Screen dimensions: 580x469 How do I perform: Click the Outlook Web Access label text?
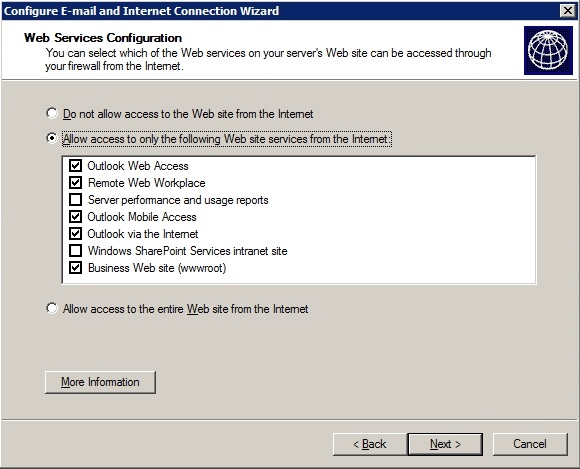click(x=138, y=166)
